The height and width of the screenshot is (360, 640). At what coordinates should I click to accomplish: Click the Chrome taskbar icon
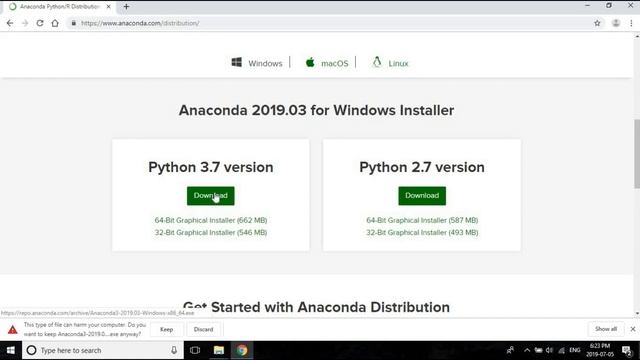(242, 350)
